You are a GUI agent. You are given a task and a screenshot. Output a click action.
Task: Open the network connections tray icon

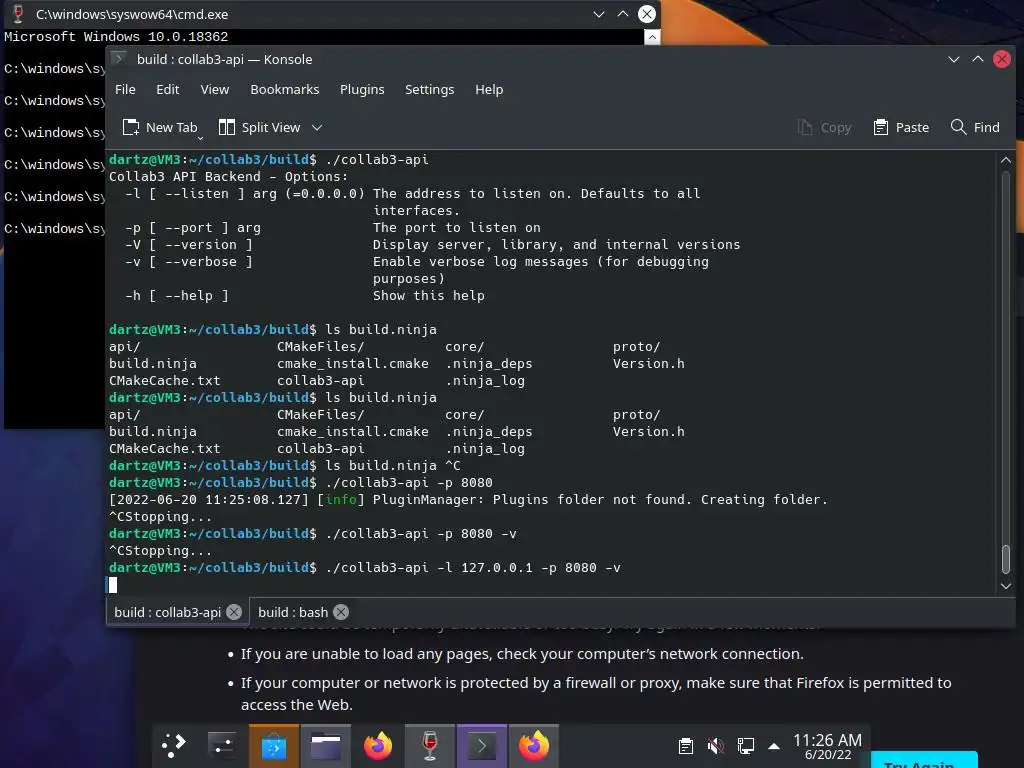(x=745, y=746)
